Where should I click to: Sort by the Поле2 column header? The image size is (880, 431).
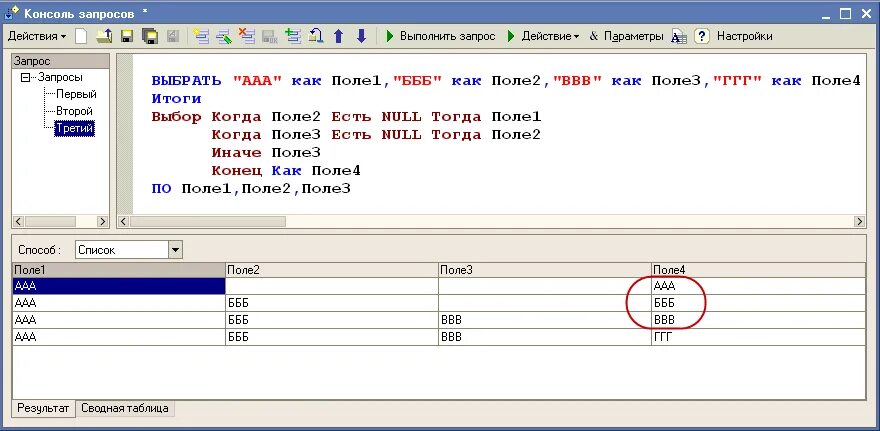pos(332,270)
